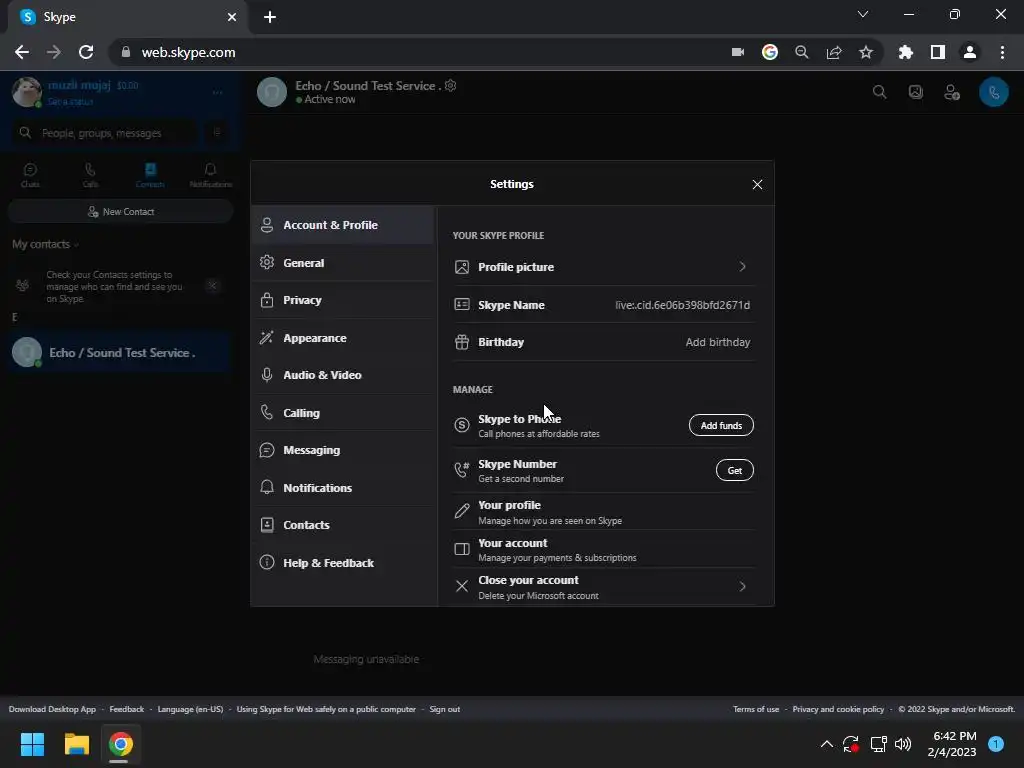Click the Close your account X icon
The image size is (1024, 768).
click(x=462, y=586)
